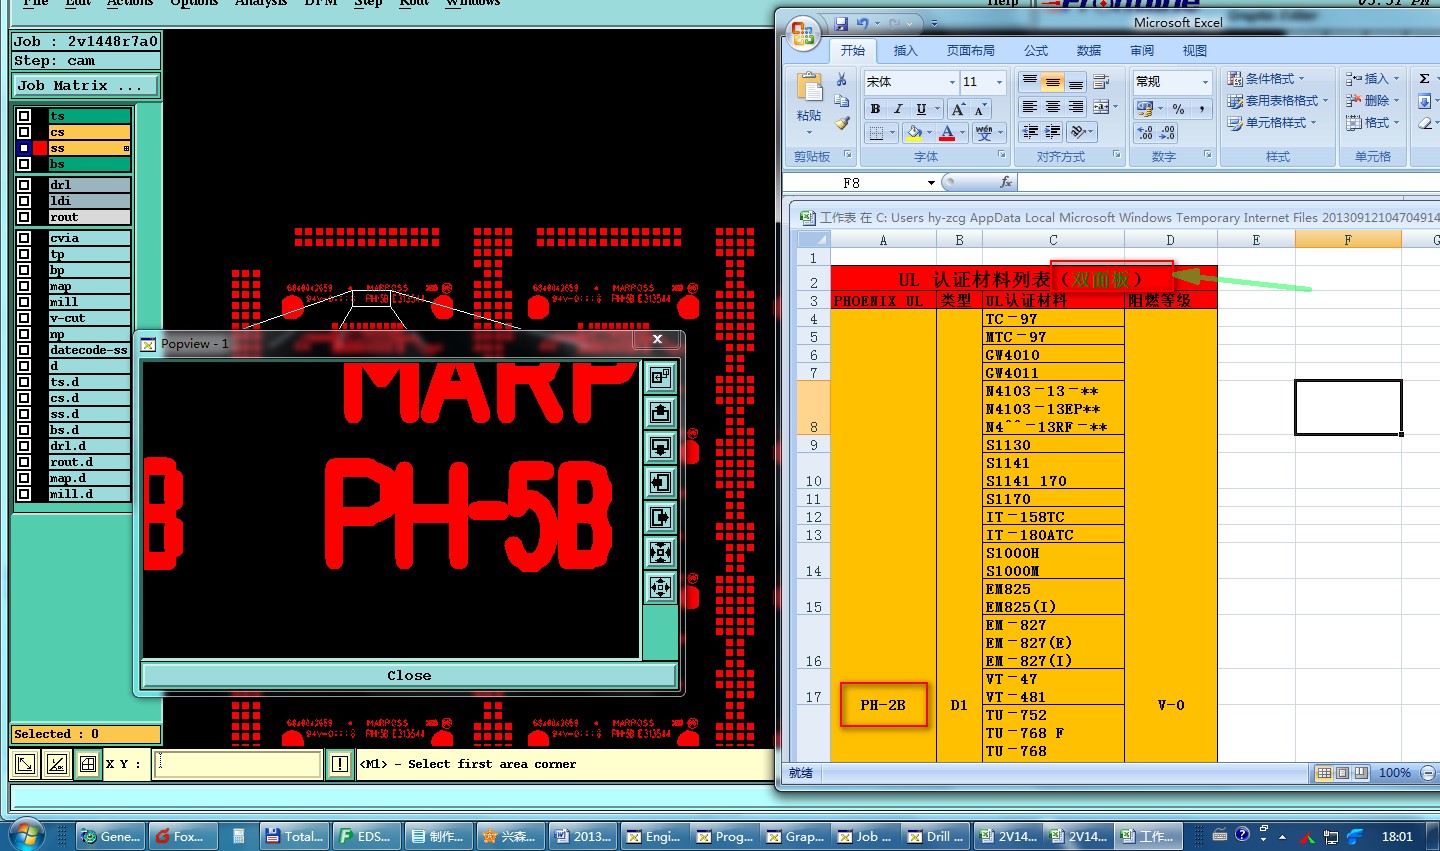Select cell PH-2B in the spreadsheet

click(883, 705)
